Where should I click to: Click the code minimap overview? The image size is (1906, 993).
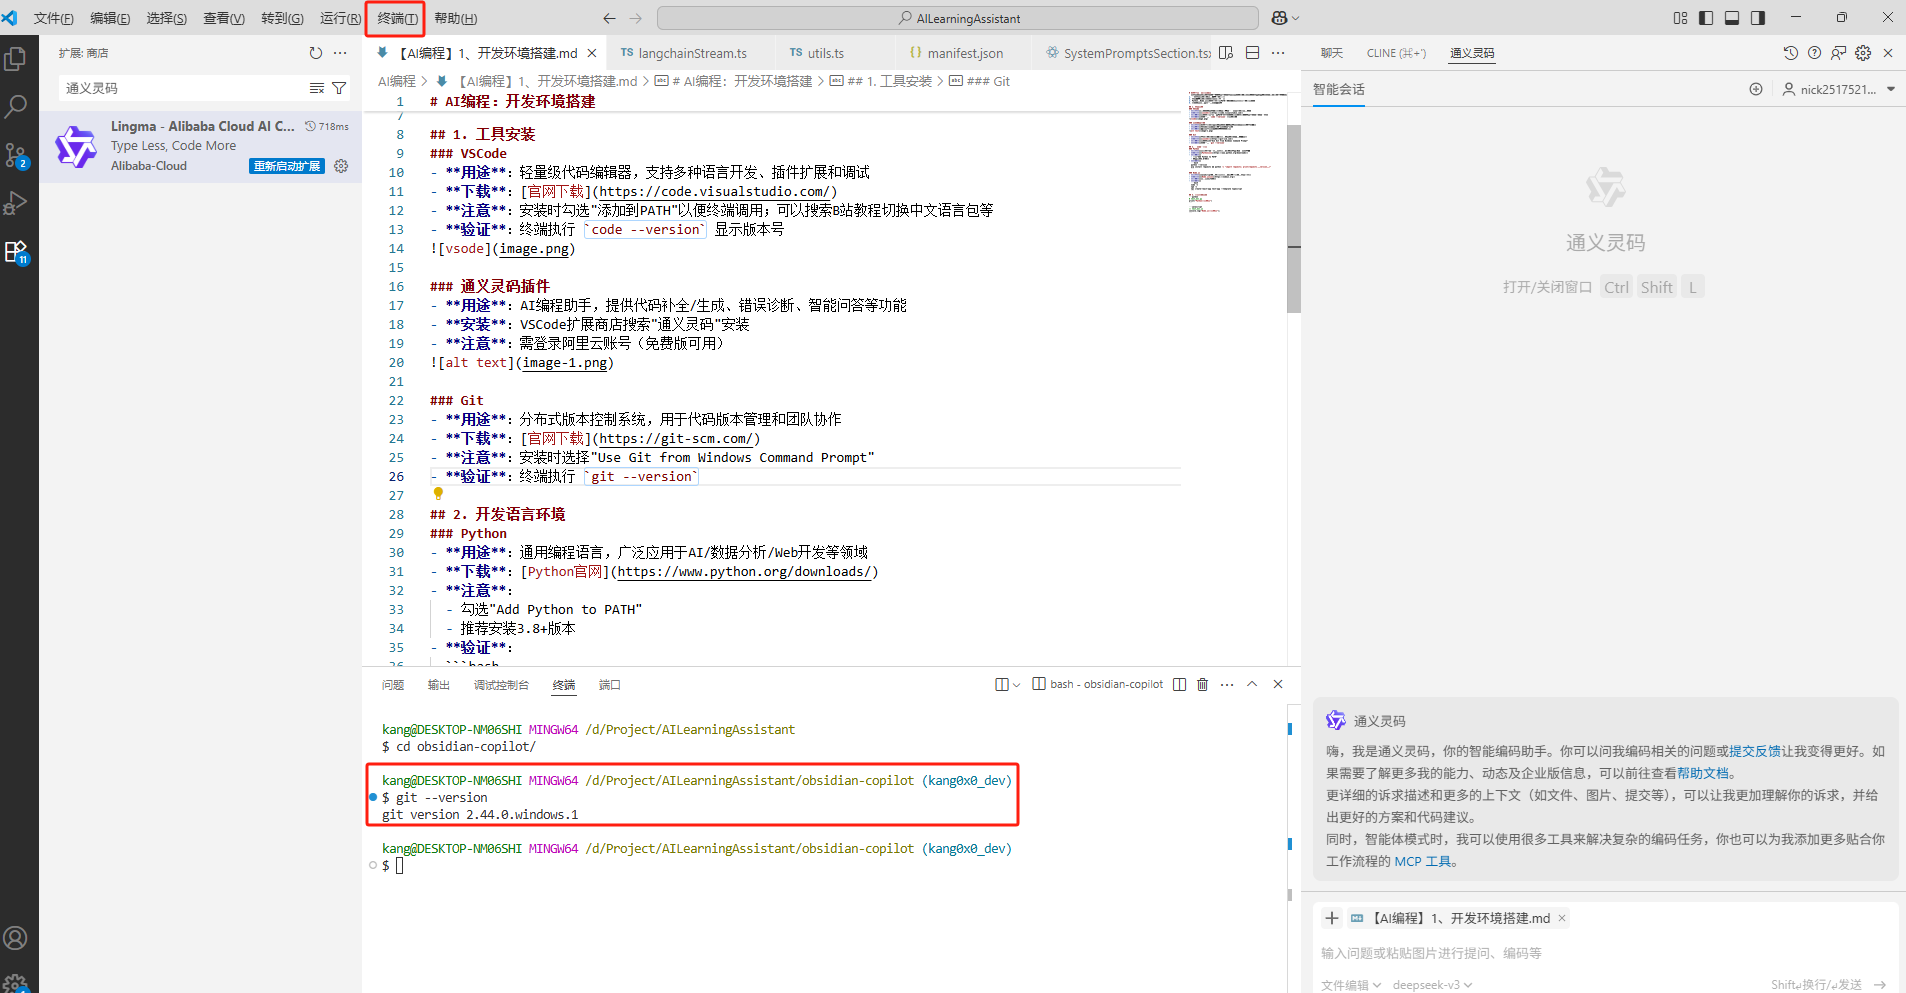[1237, 152]
